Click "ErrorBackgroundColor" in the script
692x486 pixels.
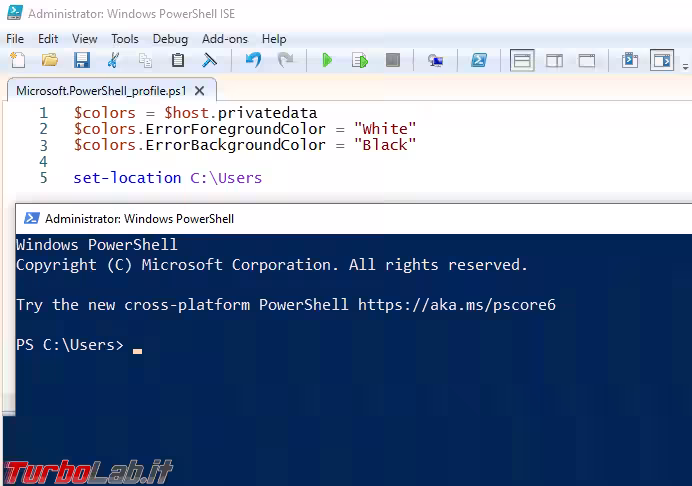point(235,145)
